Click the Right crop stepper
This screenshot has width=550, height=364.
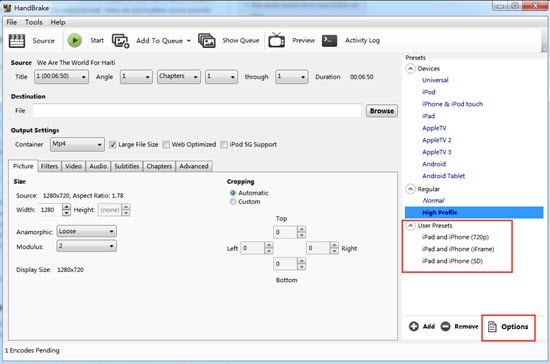334,248
